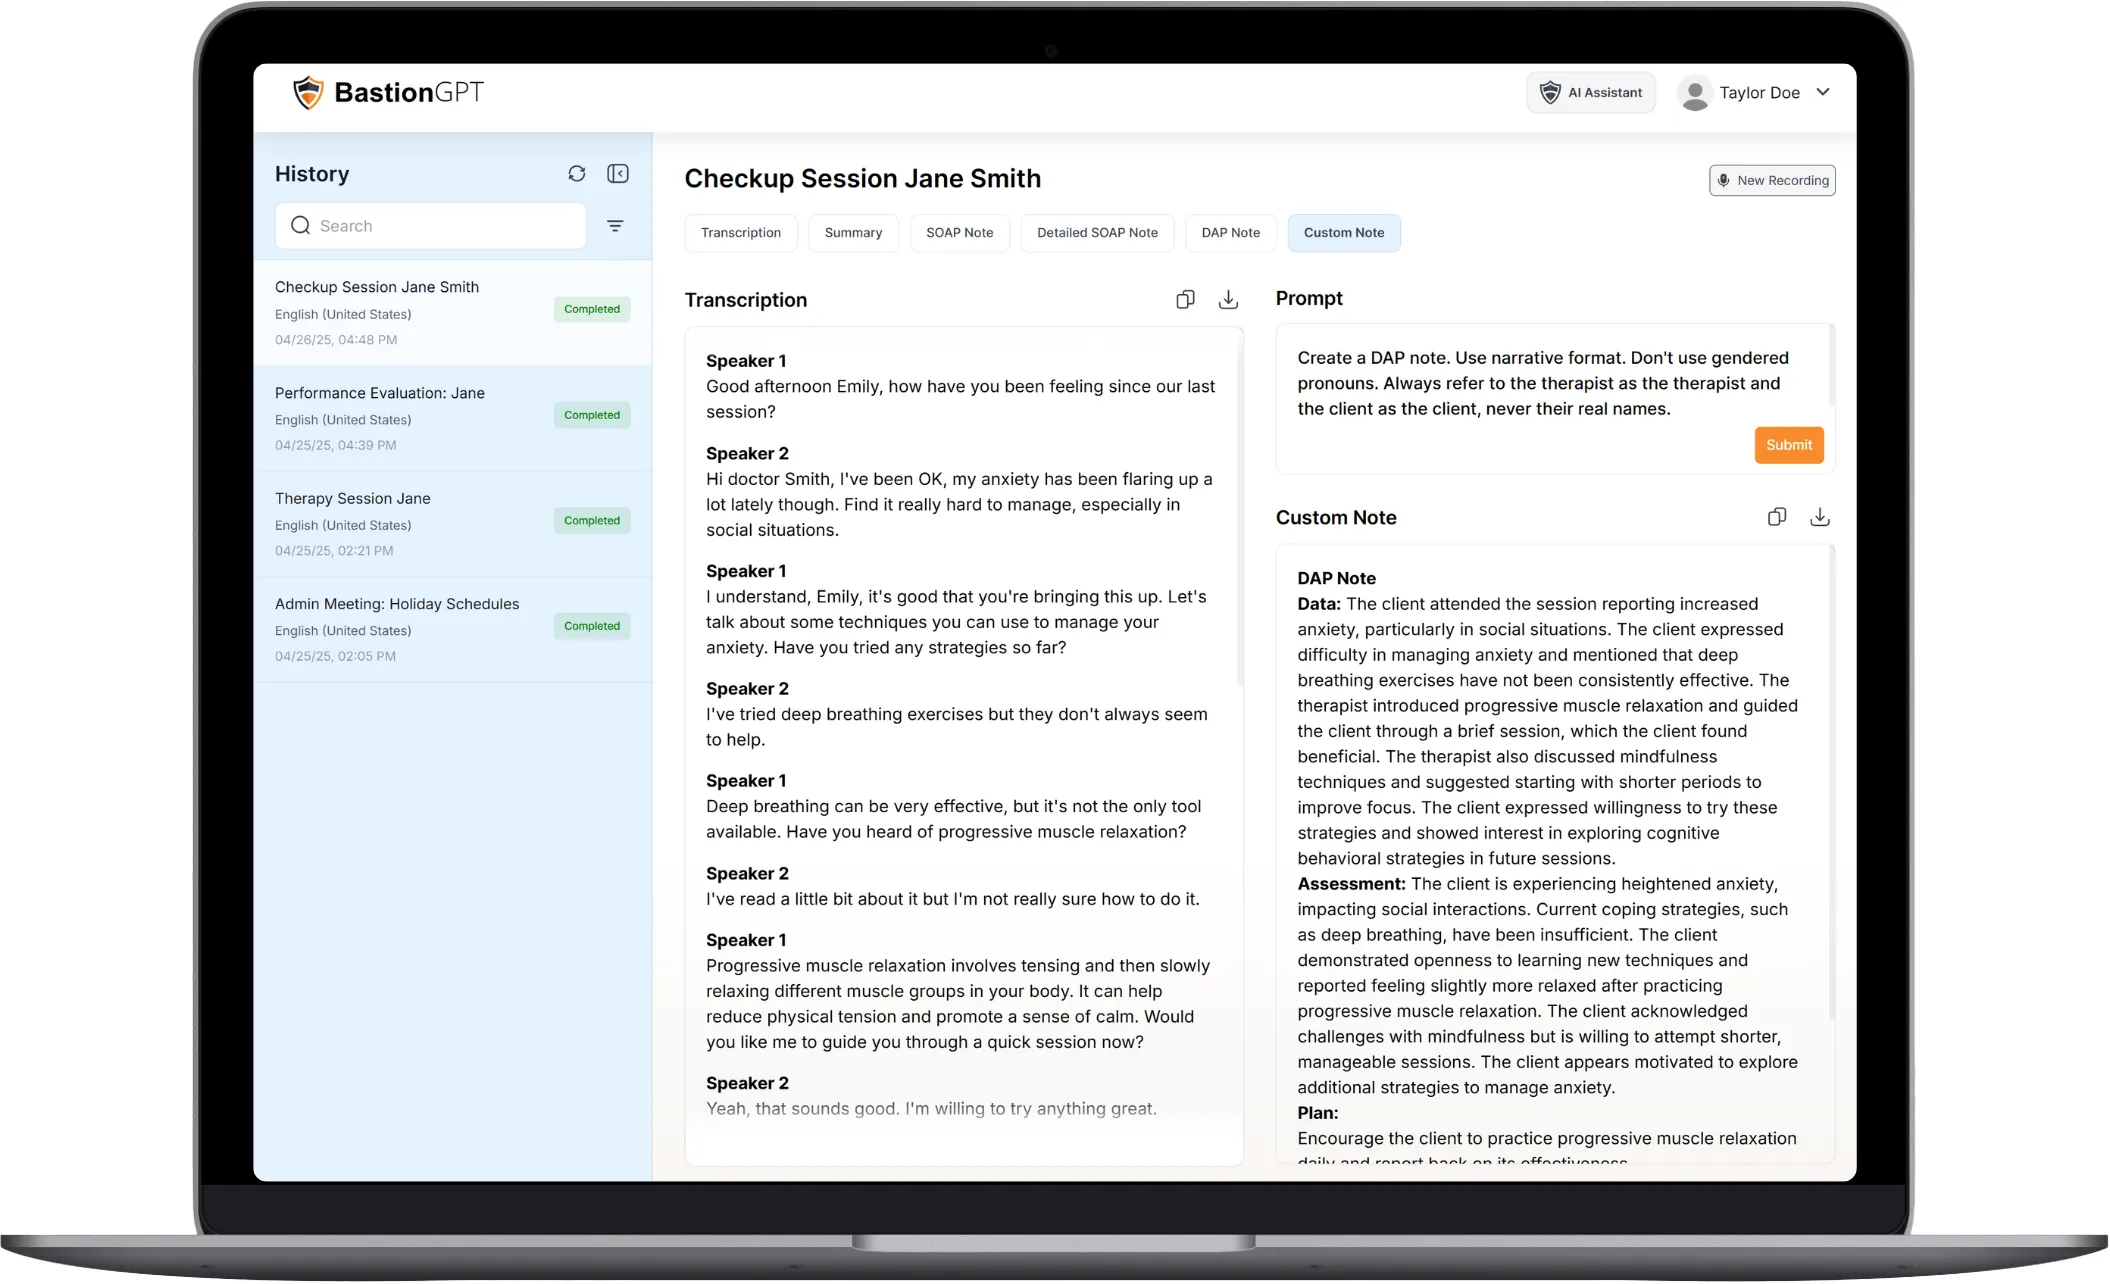The image size is (2110, 1284).
Task: Expand the Taylor Doe account dropdown
Action: click(x=1823, y=92)
